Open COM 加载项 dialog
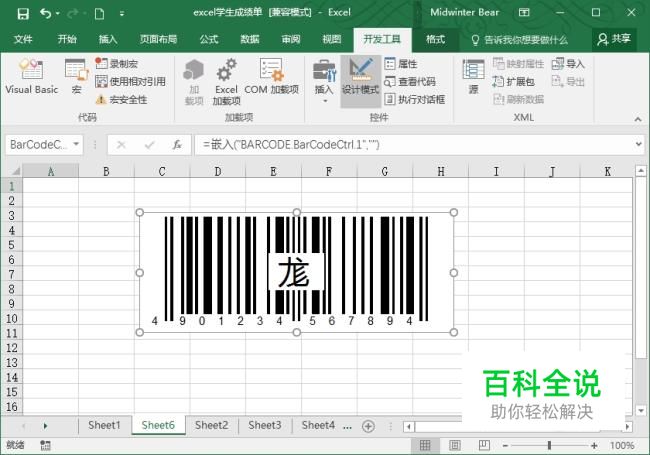This screenshot has width=650, height=455. tap(272, 77)
